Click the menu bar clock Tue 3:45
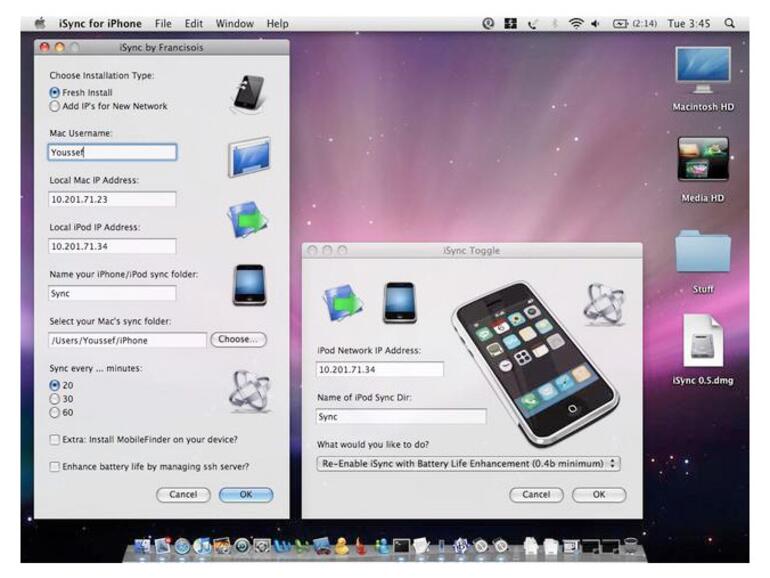 point(688,23)
